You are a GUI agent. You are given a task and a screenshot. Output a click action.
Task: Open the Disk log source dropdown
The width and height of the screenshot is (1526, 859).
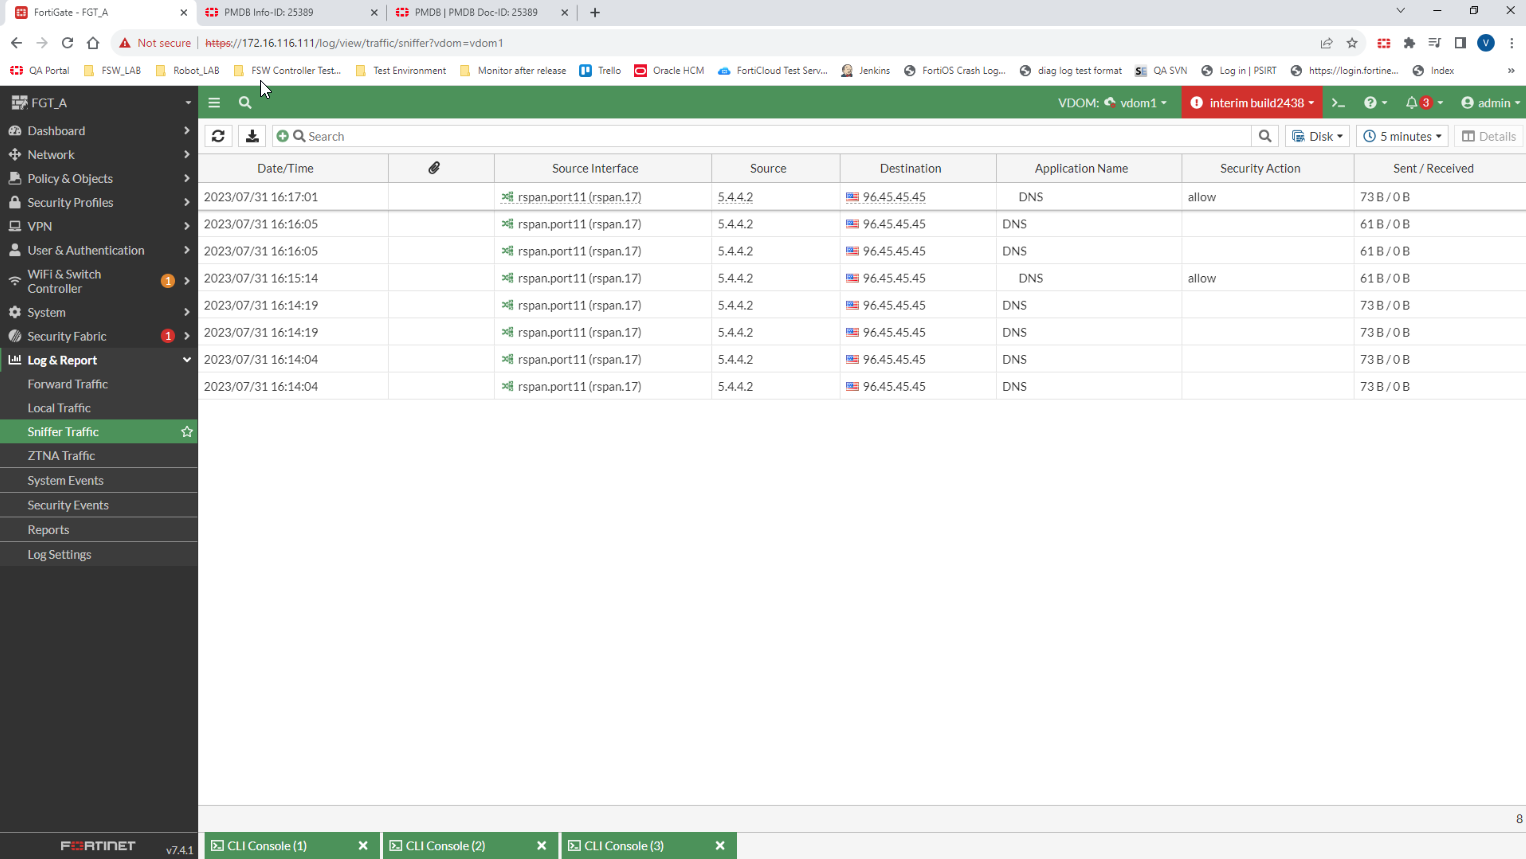coord(1317,135)
